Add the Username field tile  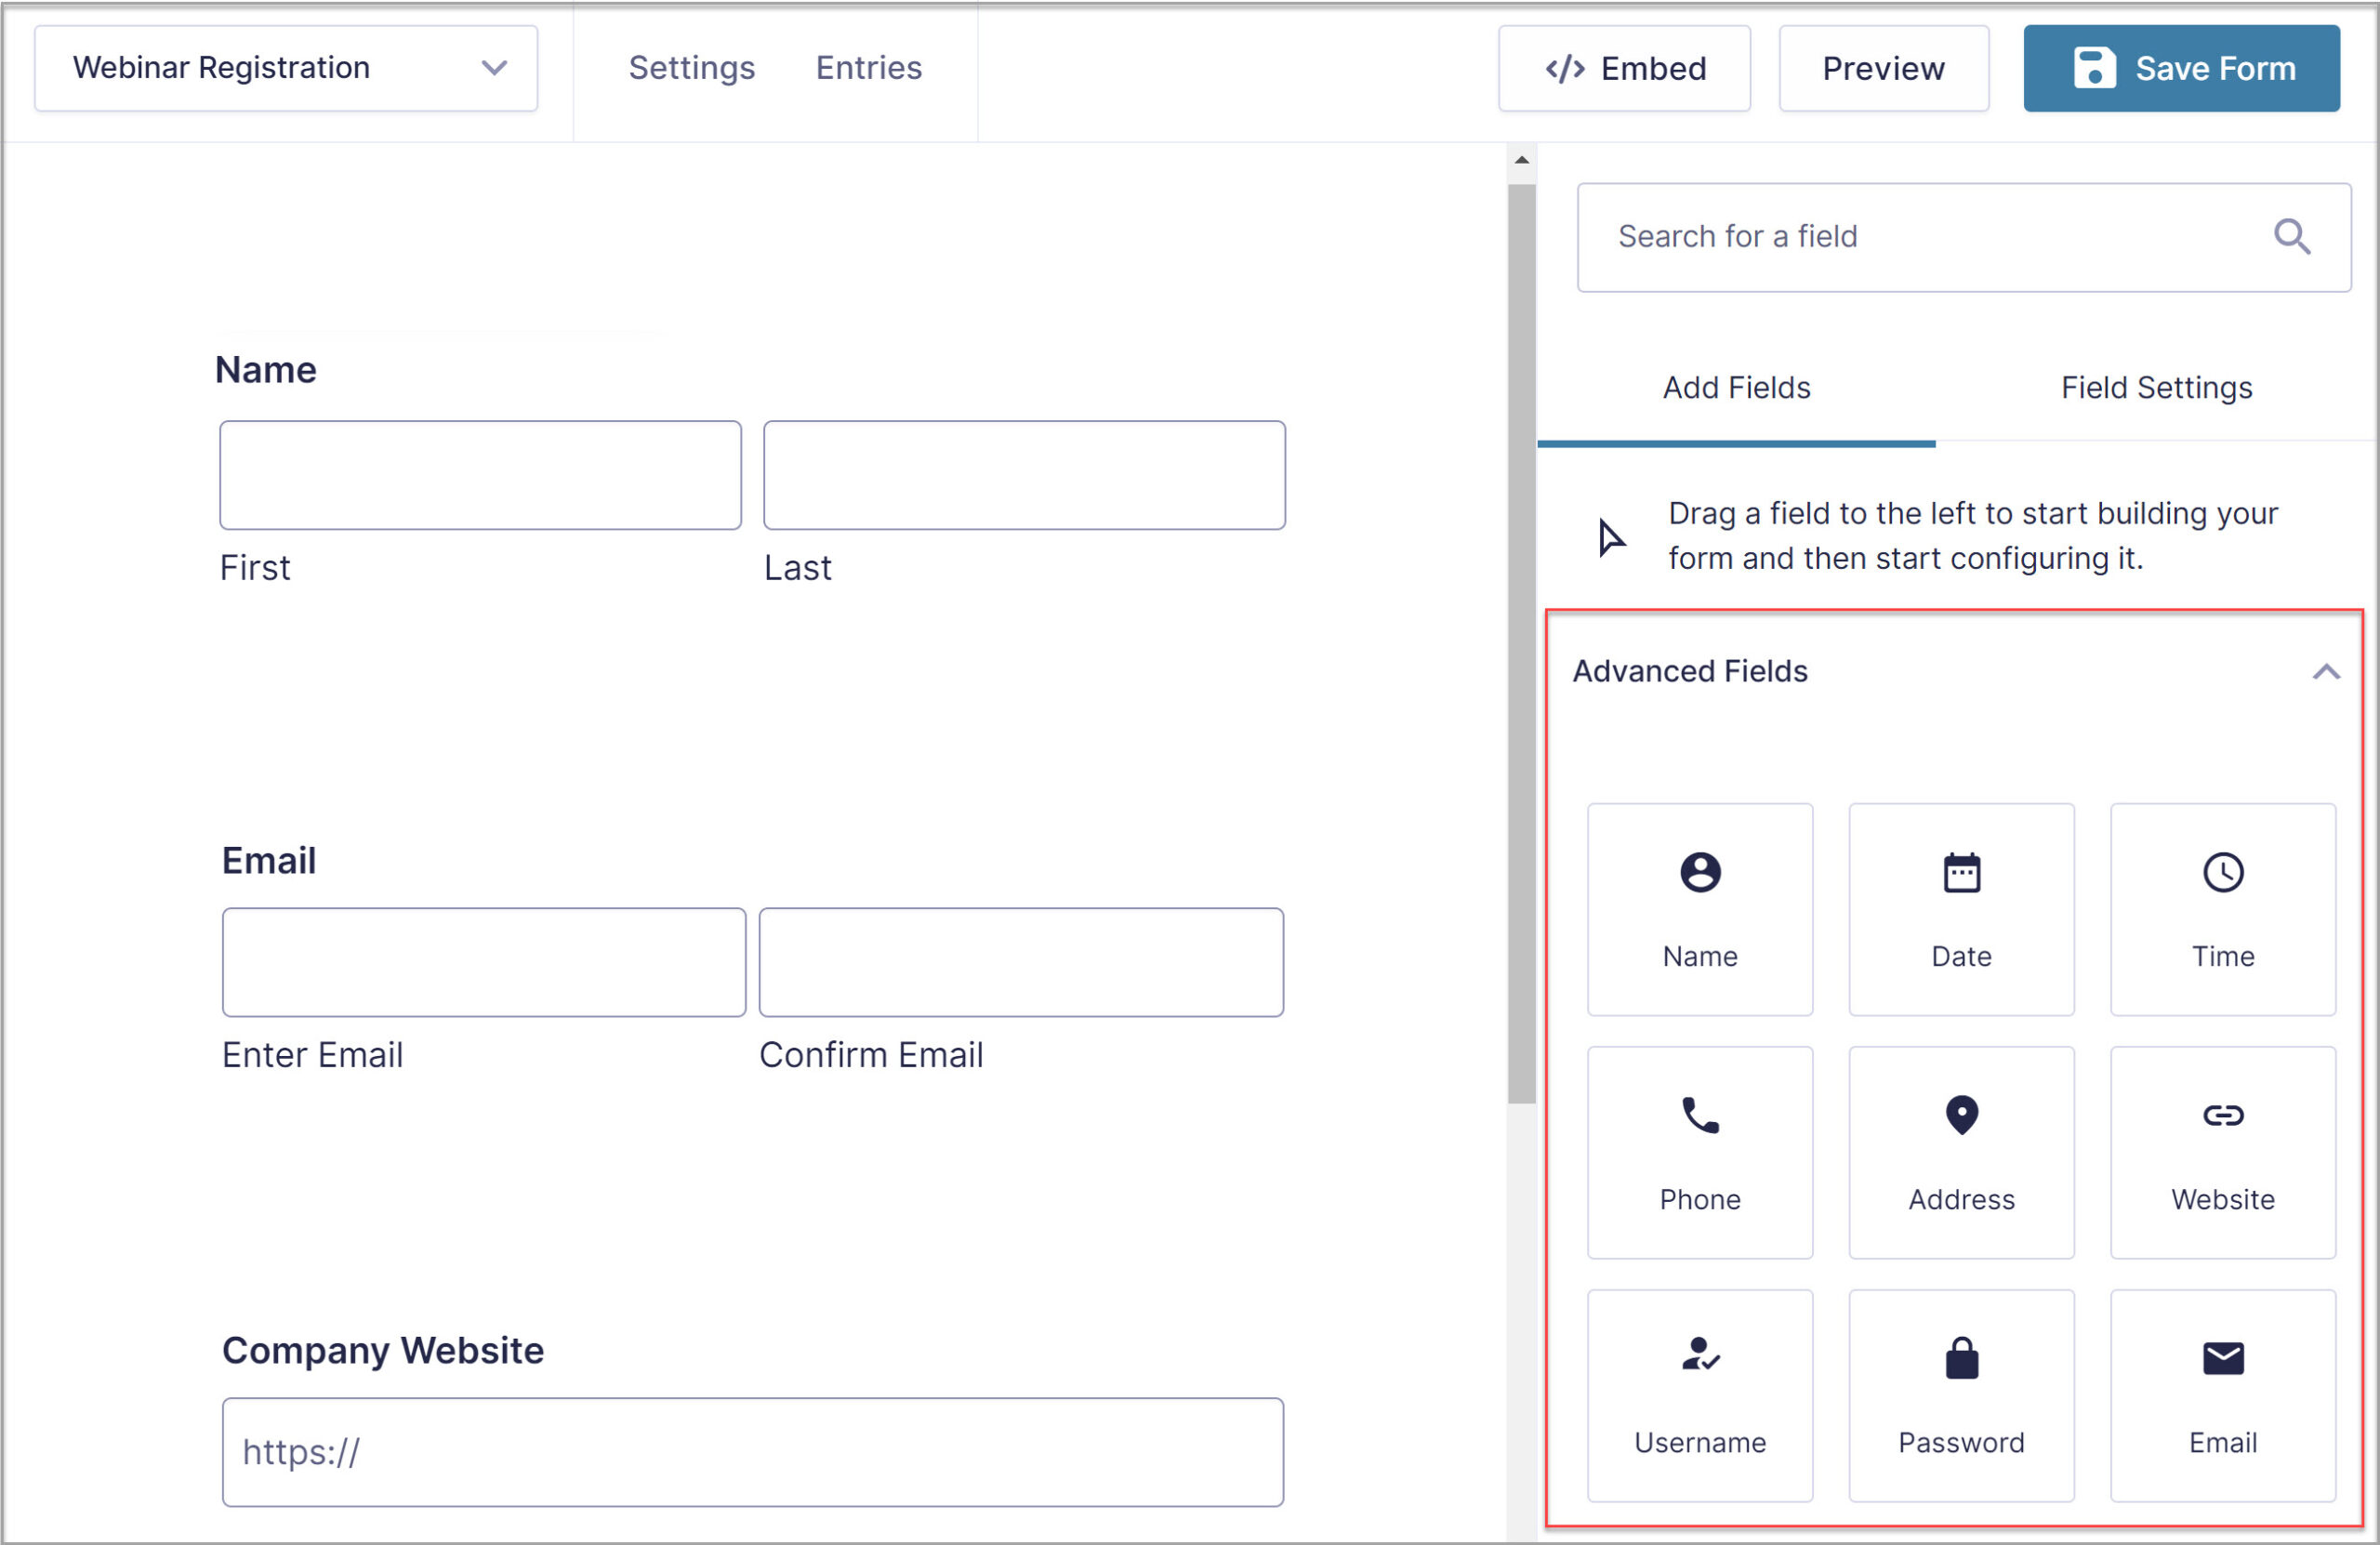coord(1700,1395)
